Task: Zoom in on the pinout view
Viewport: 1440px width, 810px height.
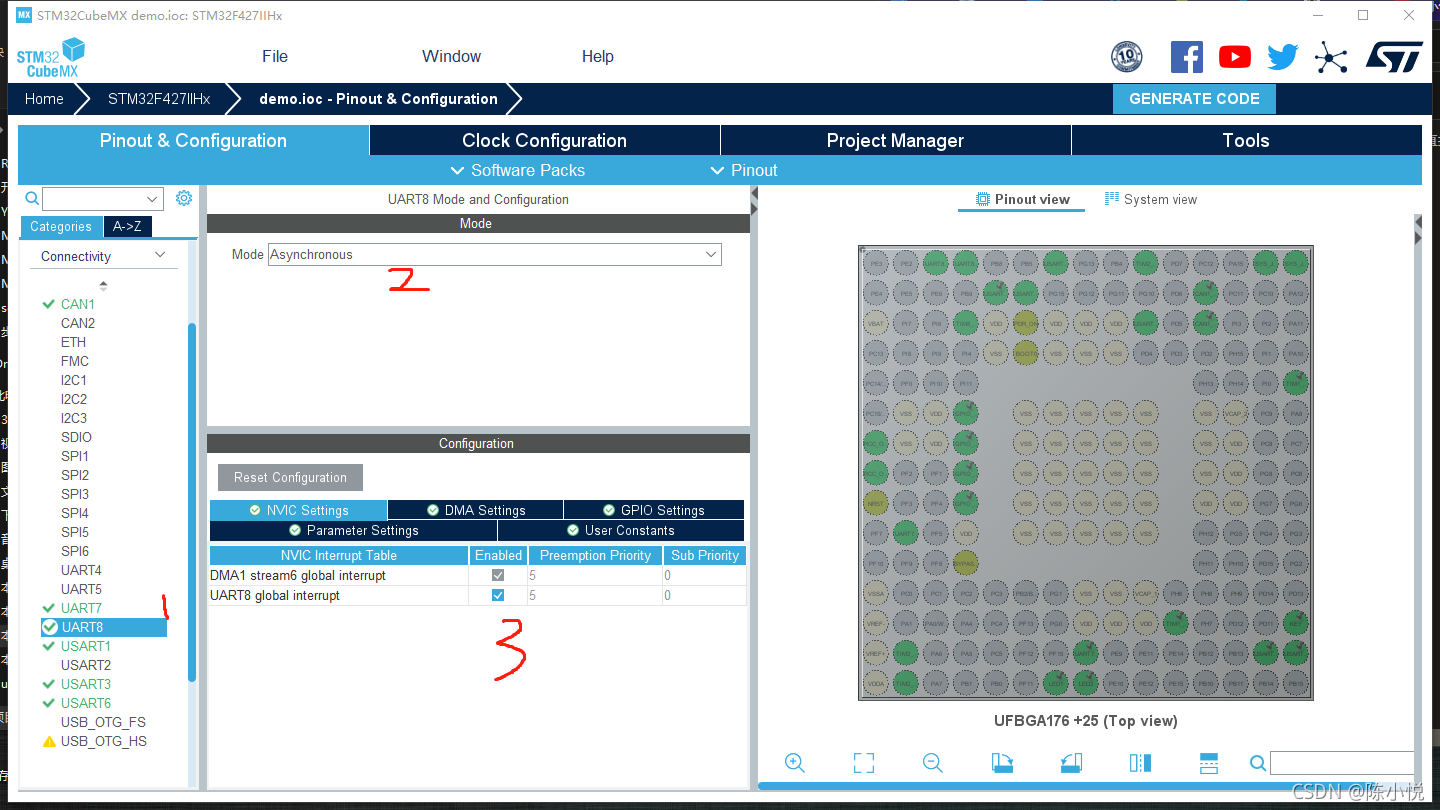Action: 795,763
